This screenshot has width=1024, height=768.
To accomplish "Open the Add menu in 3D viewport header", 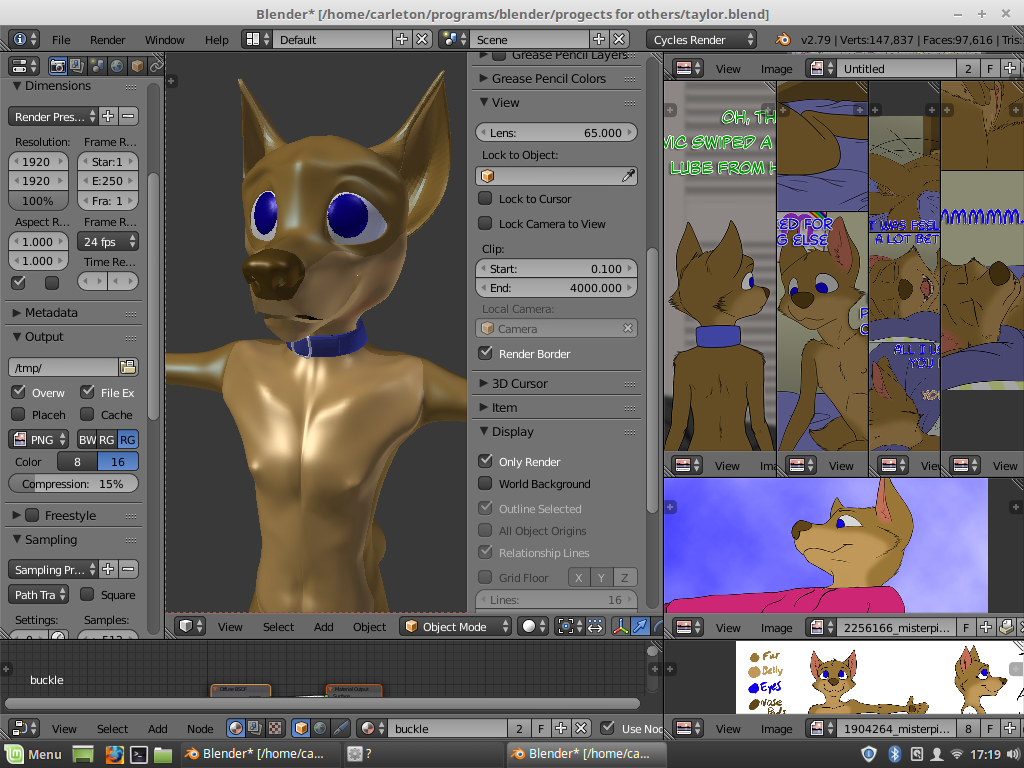I will coord(323,627).
